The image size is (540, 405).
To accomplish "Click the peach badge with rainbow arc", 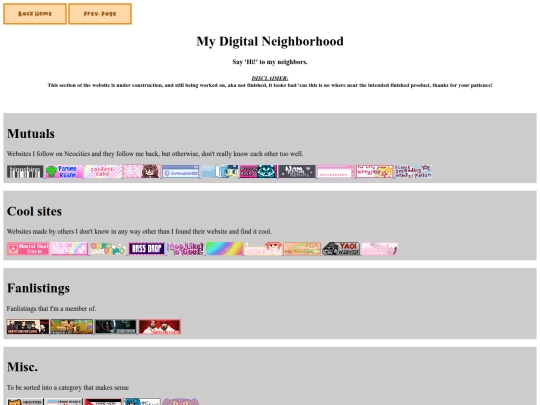I will coord(302,249).
